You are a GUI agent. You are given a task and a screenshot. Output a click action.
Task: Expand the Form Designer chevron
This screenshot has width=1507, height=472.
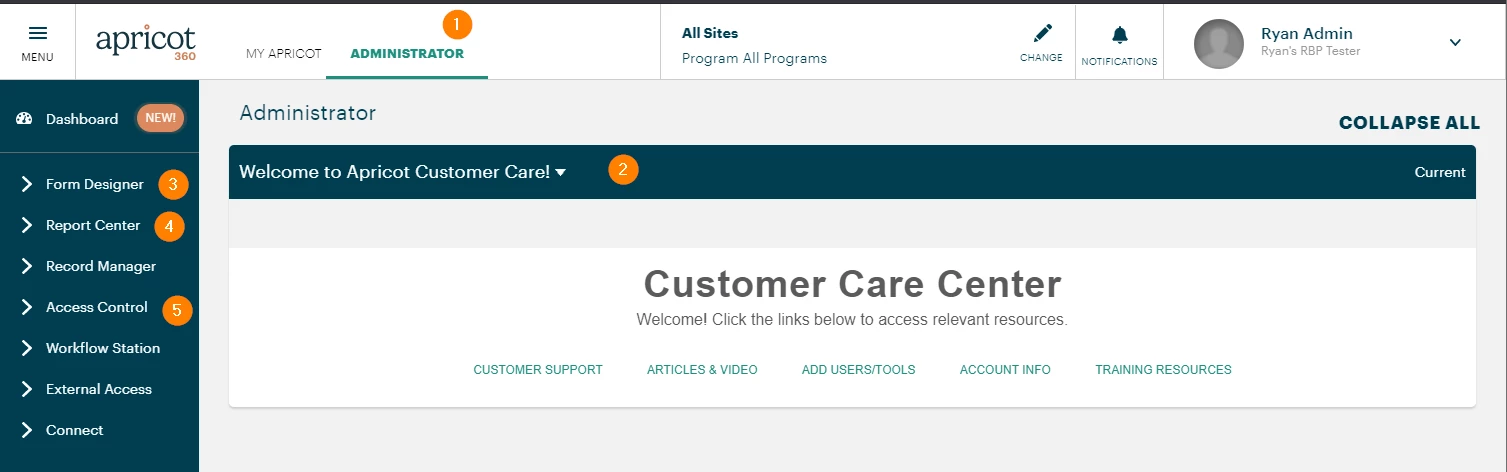(x=27, y=184)
